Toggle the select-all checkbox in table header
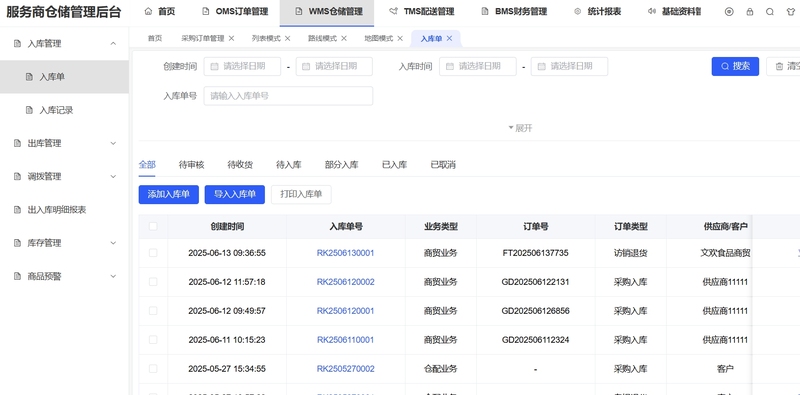The image size is (800, 395). click(x=153, y=226)
